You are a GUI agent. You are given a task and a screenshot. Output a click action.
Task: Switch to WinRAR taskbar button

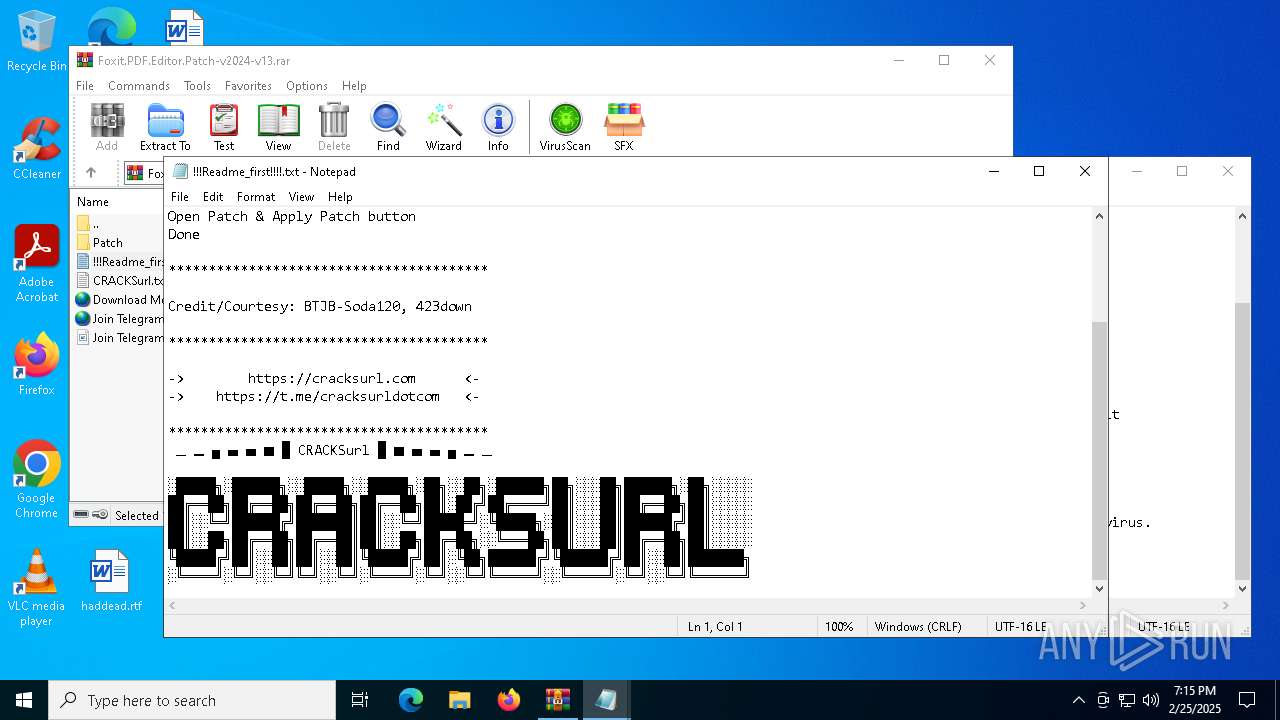click(x=558, y=700)
